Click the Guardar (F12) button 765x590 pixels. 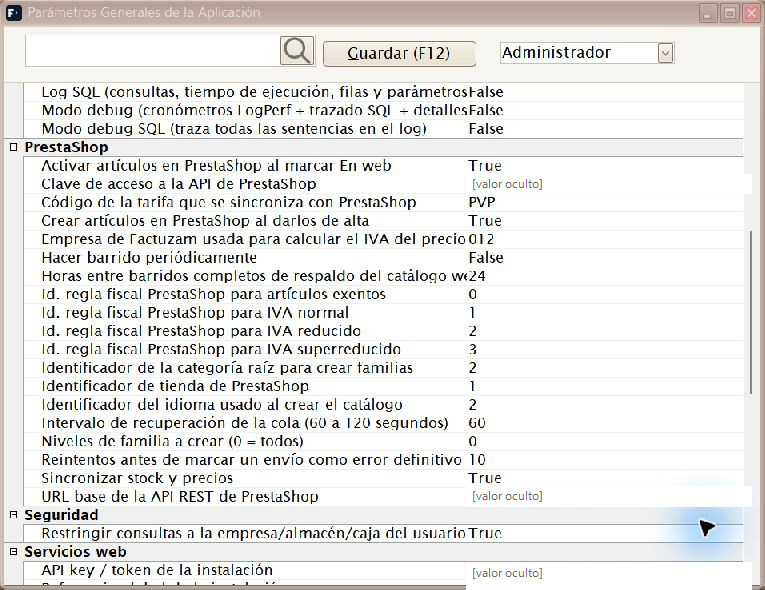[399, 53]
